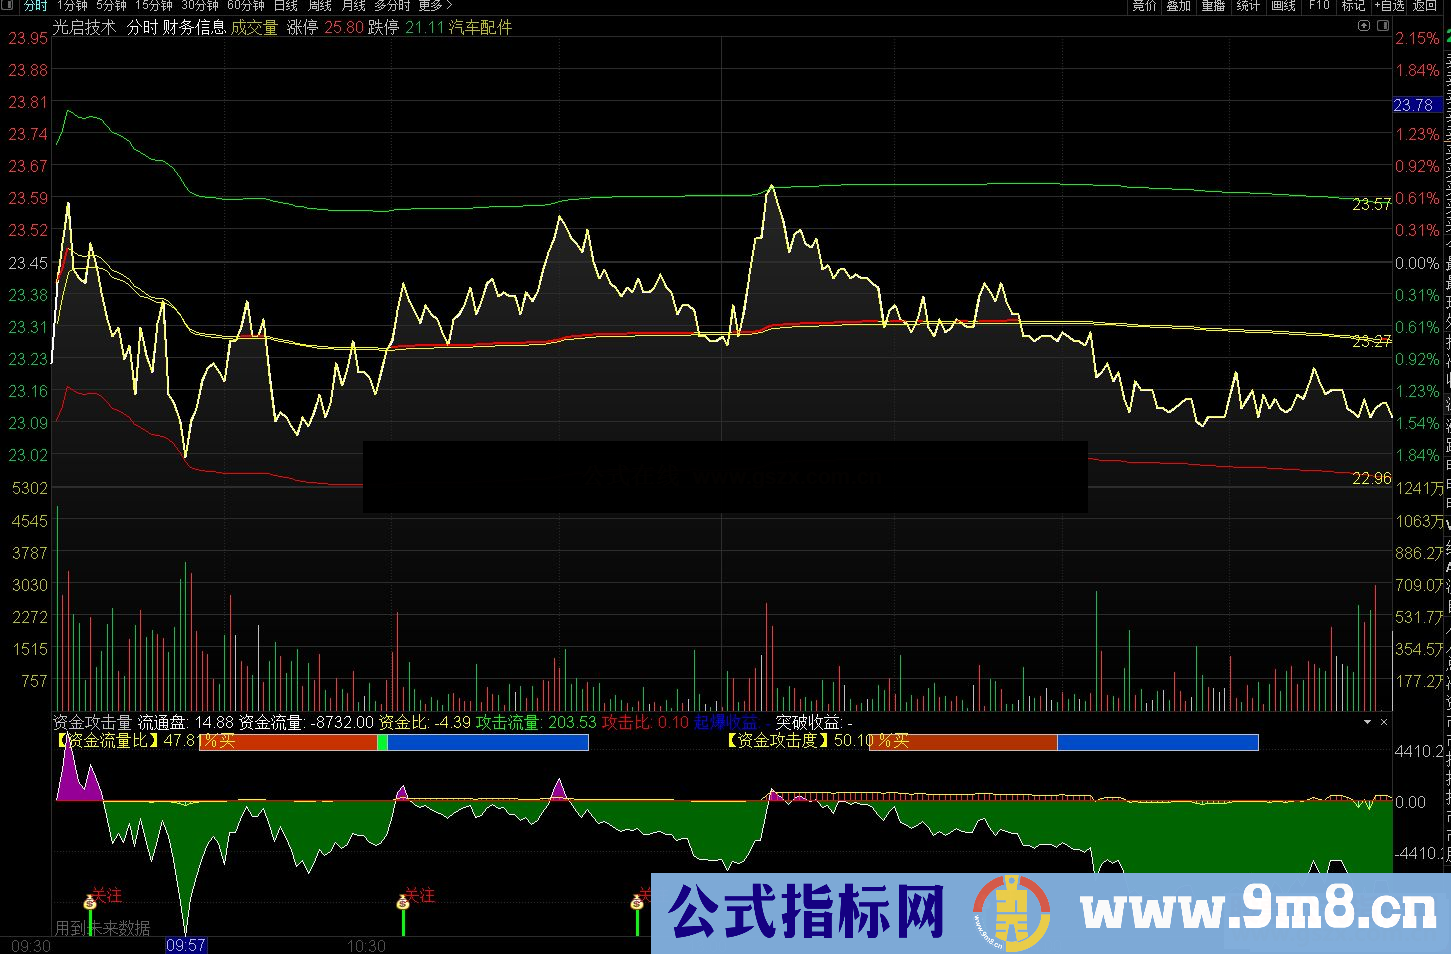Click the 用到未来数据 warning text
Screen dimensions: 1451x954
(x=103, y=928)
